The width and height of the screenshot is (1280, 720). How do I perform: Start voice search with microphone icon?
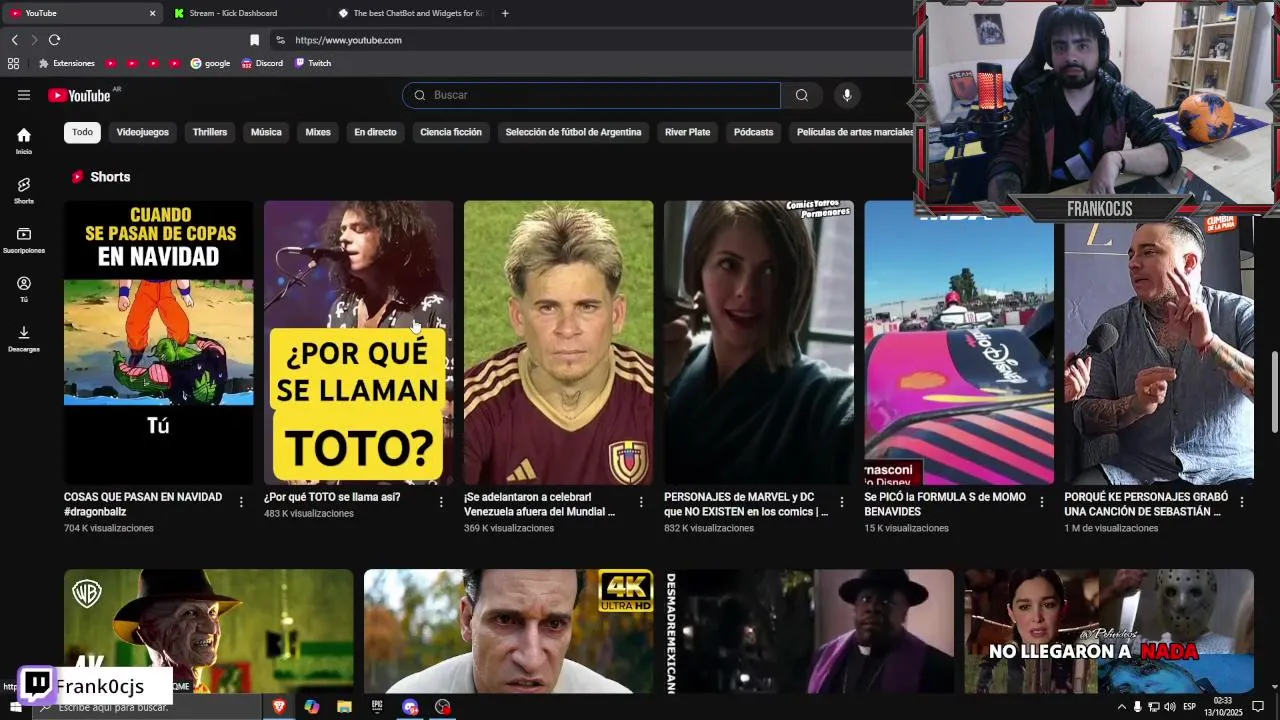coord(847,95)
